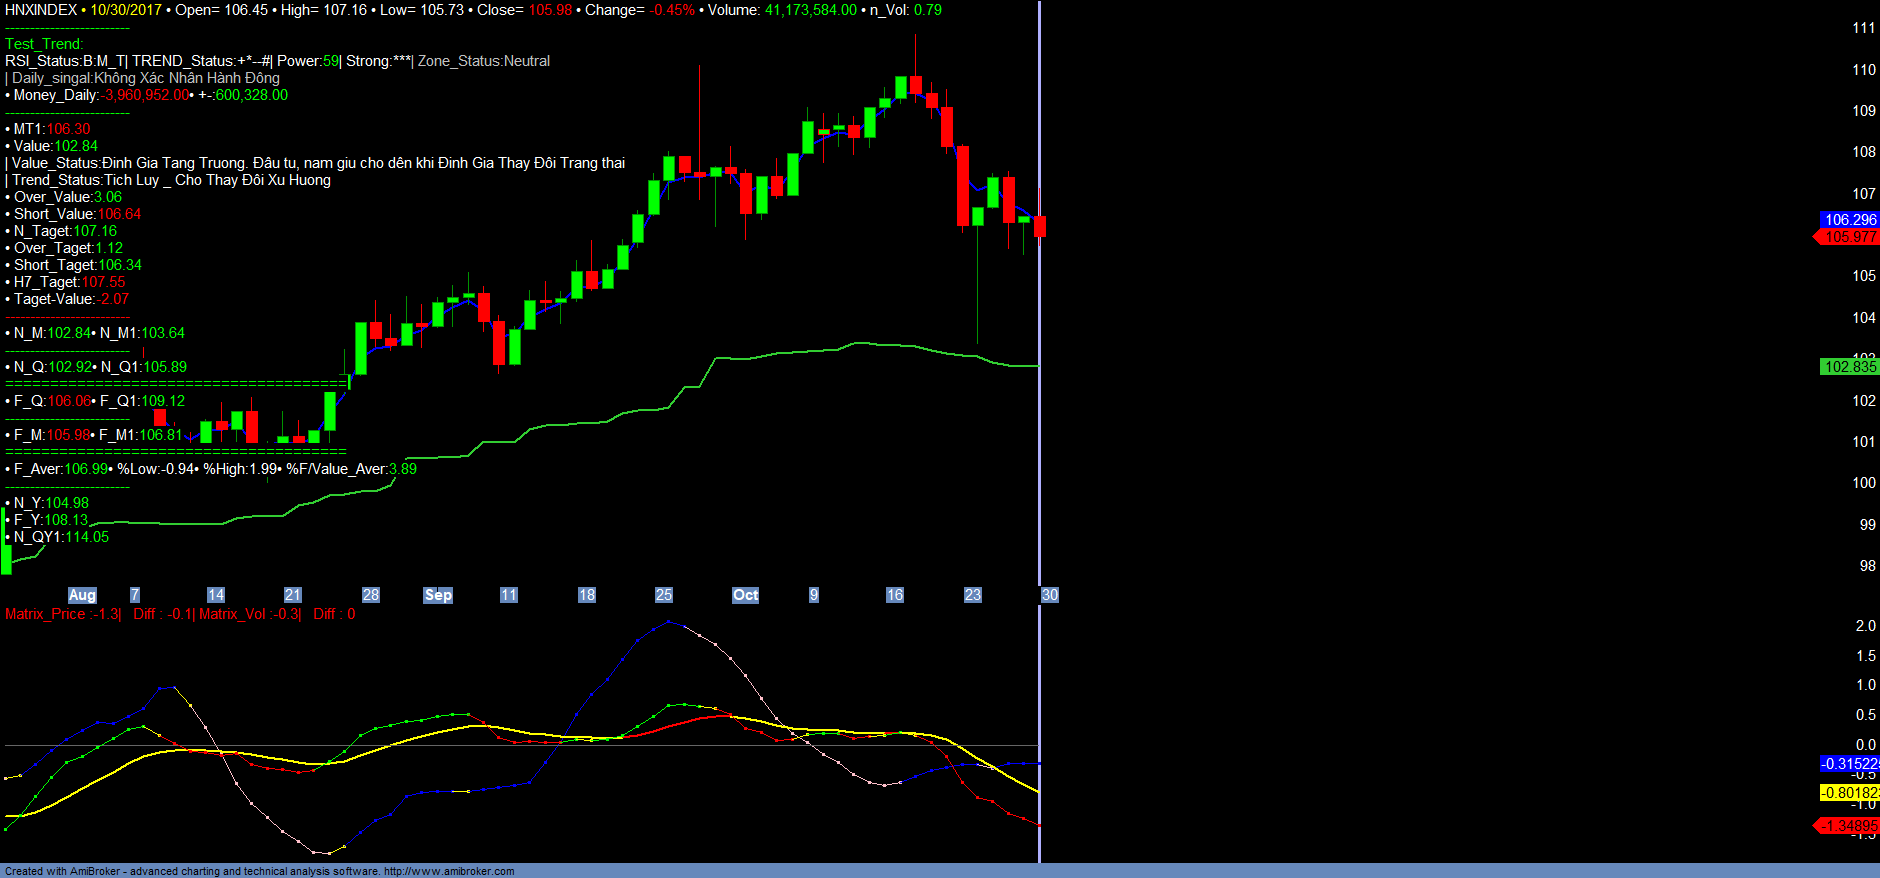Click the Oct month marker on date axis

(x=745, y=595)
